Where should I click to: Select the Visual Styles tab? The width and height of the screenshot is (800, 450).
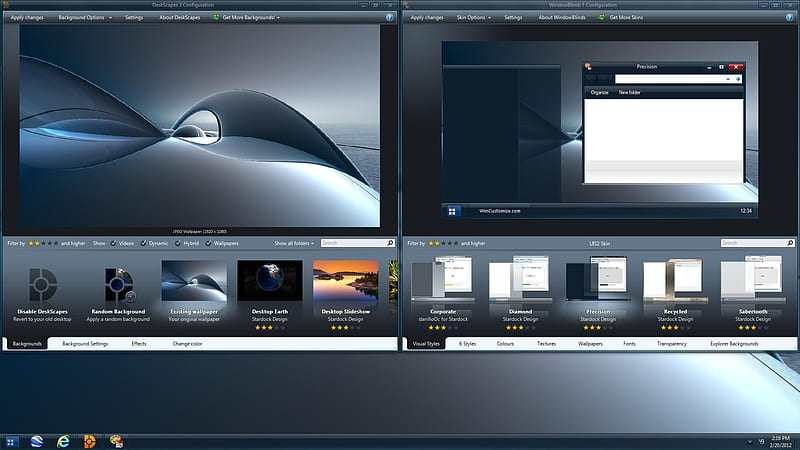(x=426, y=344)
